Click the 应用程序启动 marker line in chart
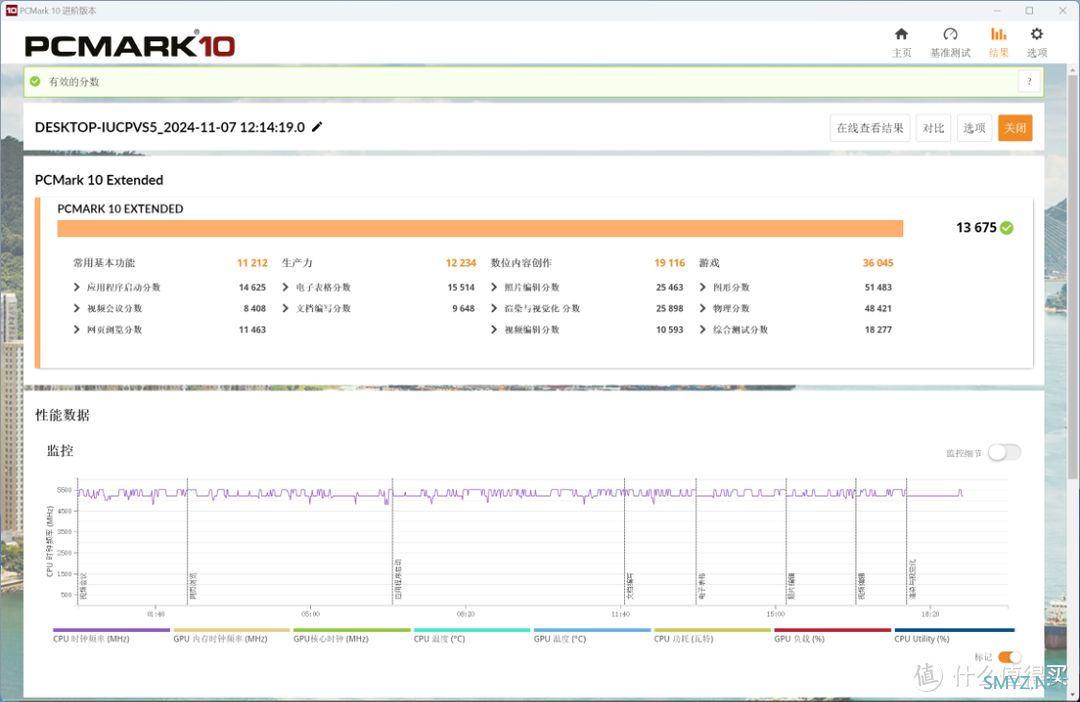 [x=393, y=541]
